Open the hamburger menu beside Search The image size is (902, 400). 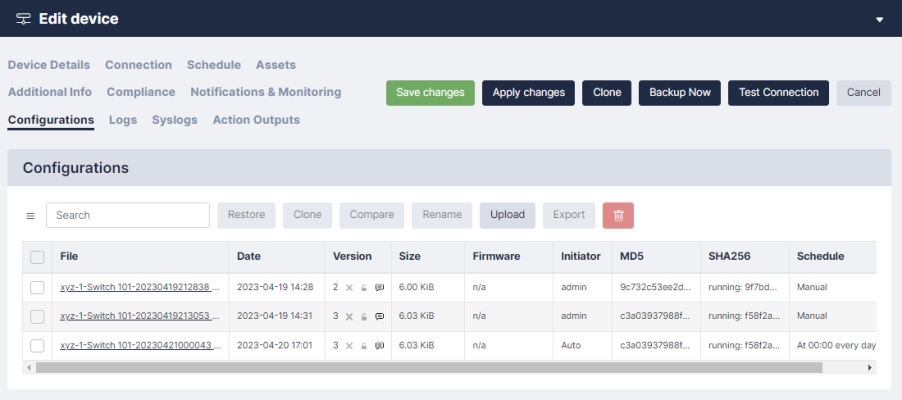(30, 216)
